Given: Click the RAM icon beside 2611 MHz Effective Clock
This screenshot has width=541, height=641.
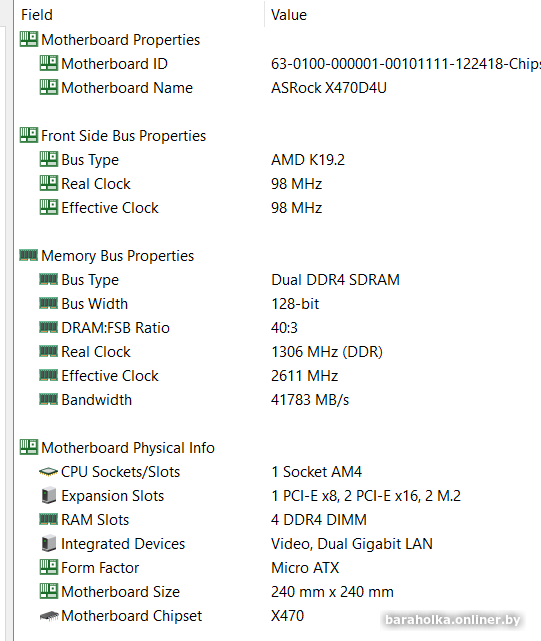Looking at the screenshot, I should 49,375.
